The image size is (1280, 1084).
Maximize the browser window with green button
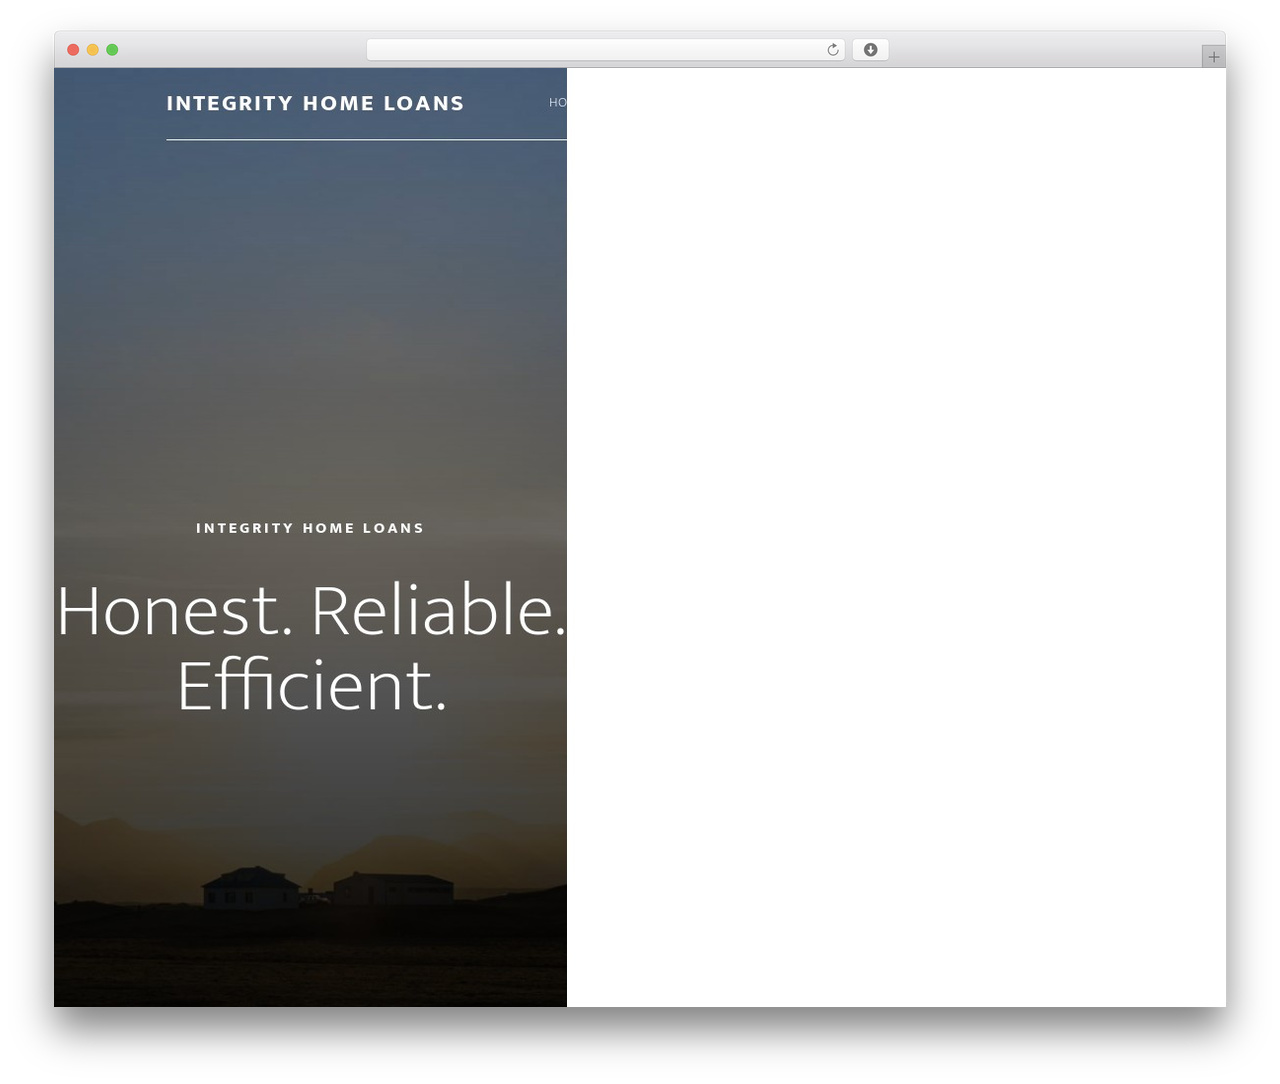click(x=112, y=50)
